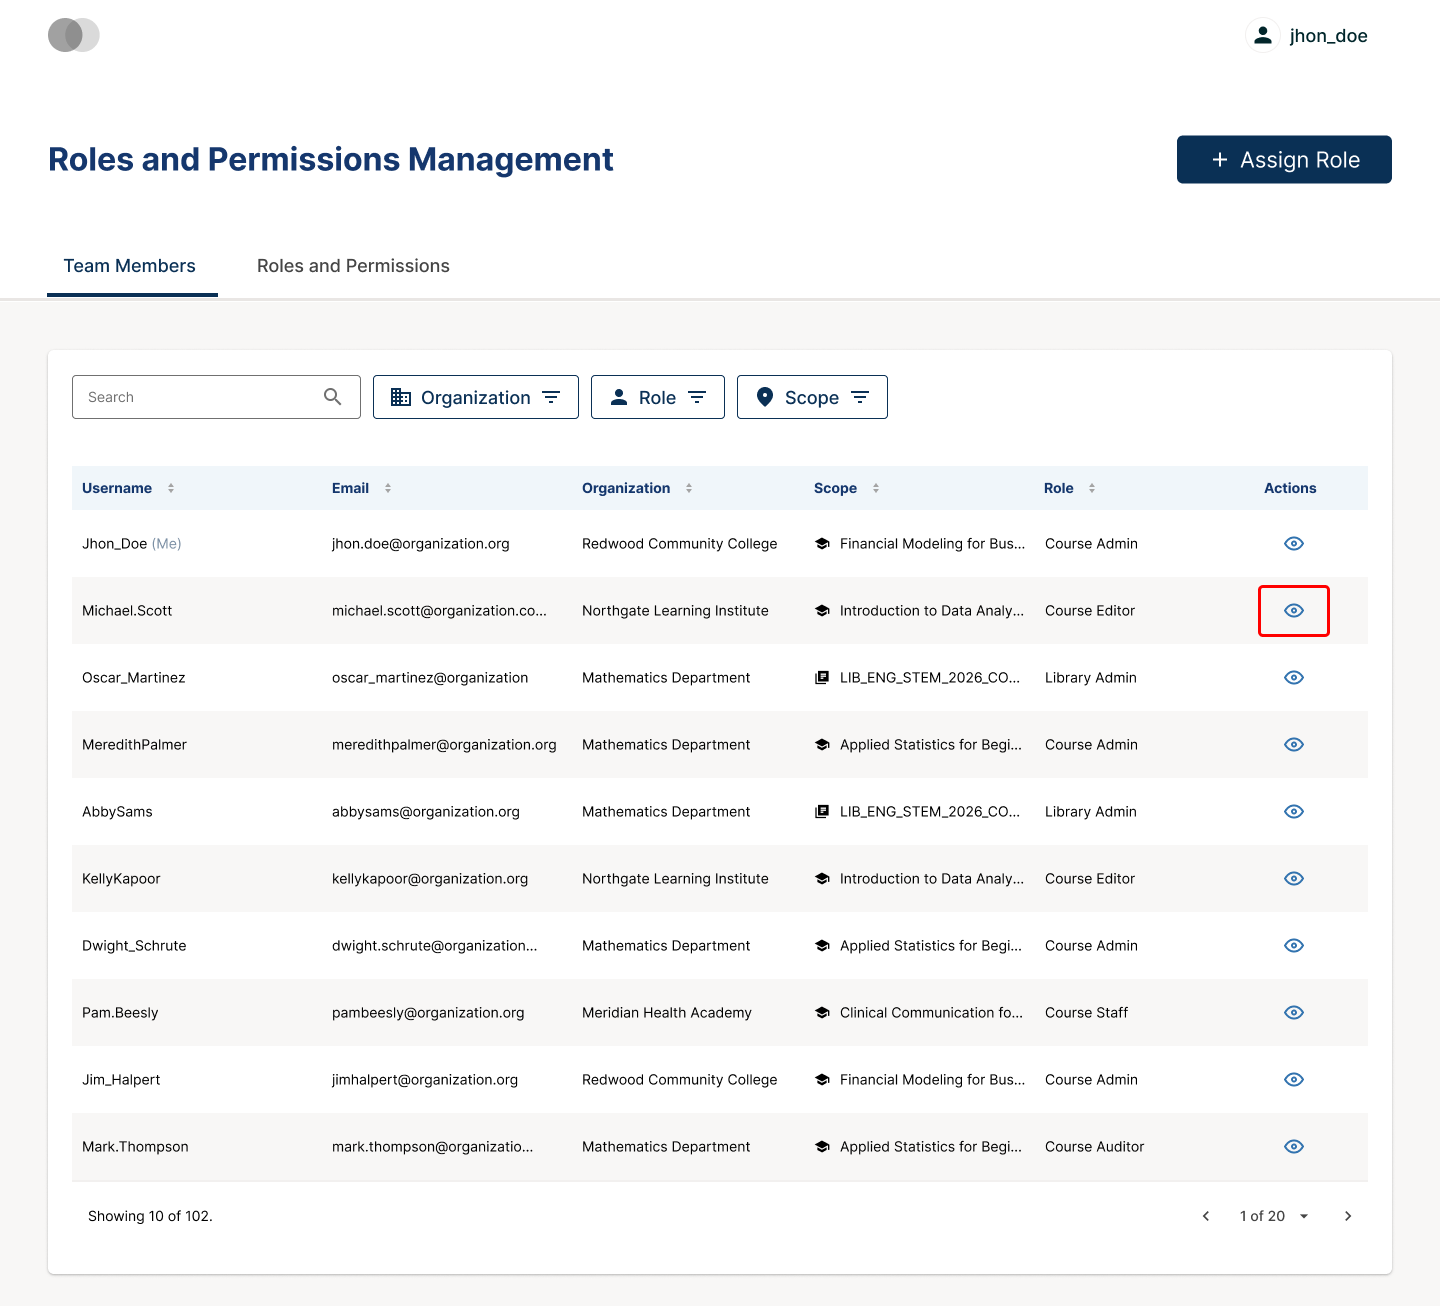View AbbySams details eye icon
Viewport: 1440px width, 1306px height.
(1294, 812)
